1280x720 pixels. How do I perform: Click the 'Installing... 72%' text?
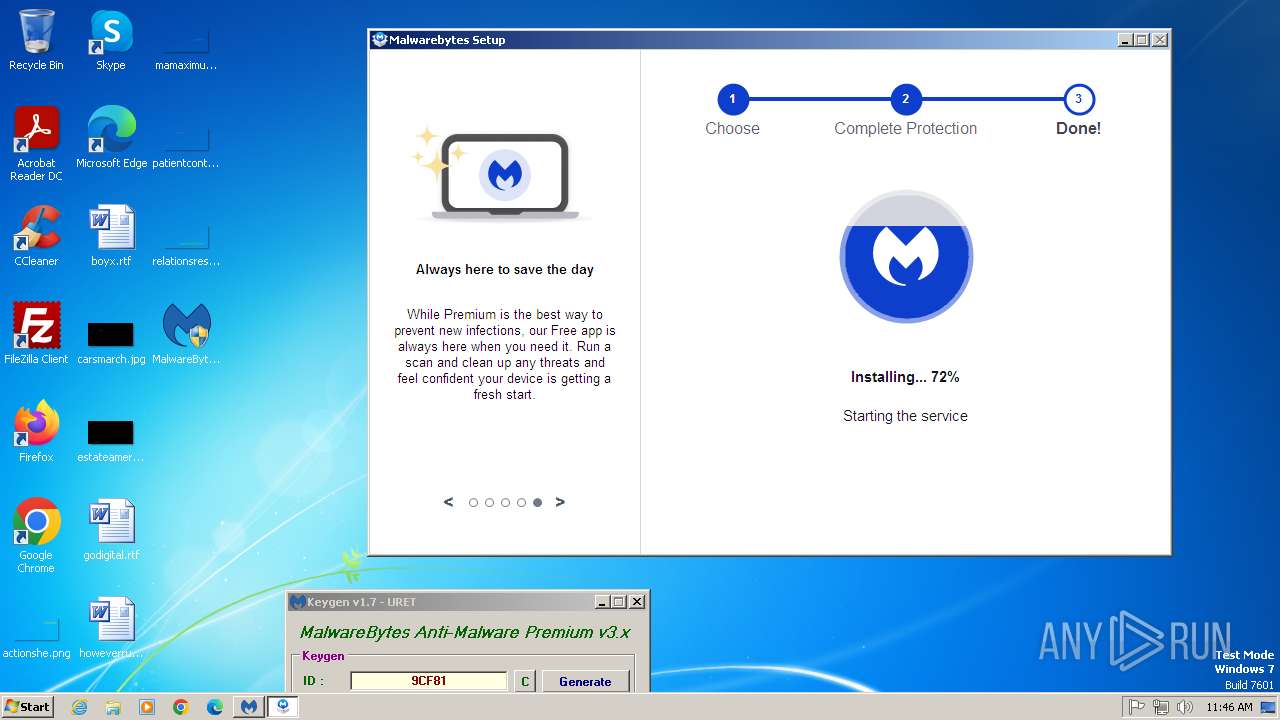(x=905, y=377)
